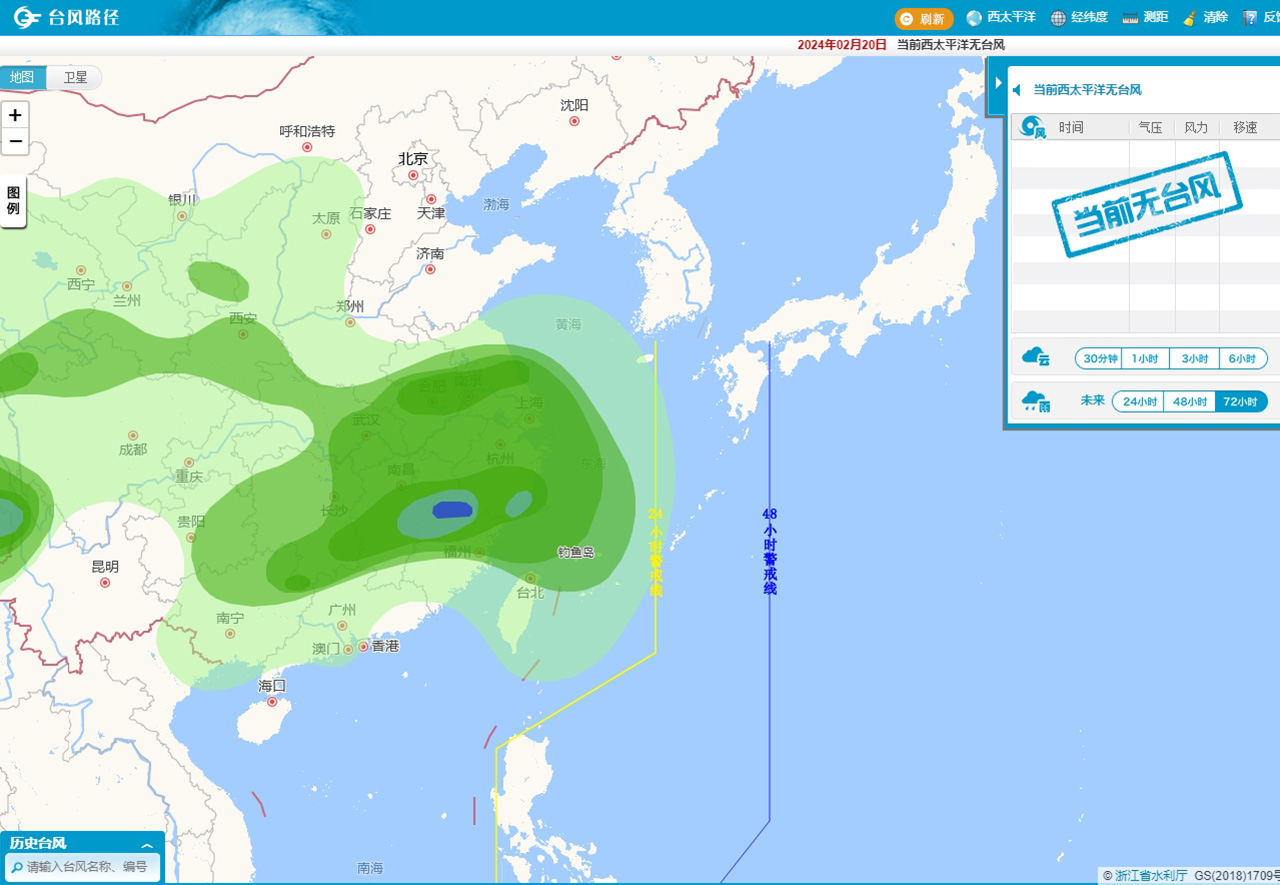Switch to the 卫星 satellite view tab
Image resolution: width=1280 pixels, height=885 pixels.
pyautogui.click(x=75, y=78)
